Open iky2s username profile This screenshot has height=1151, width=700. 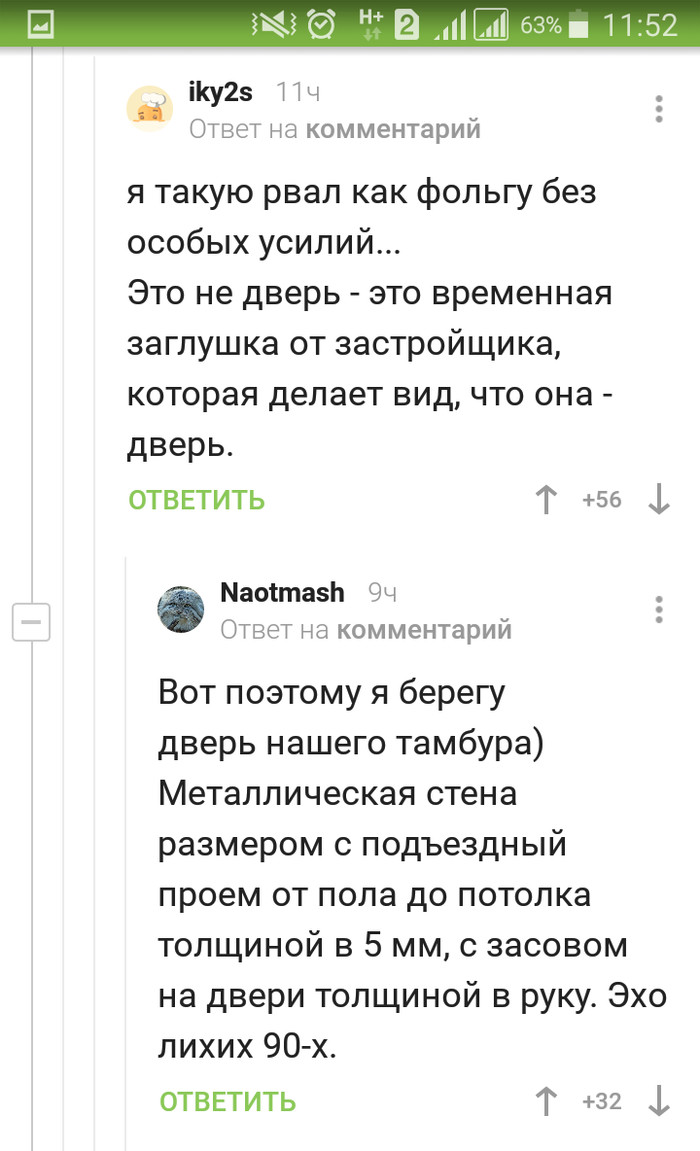click(220, 93)
